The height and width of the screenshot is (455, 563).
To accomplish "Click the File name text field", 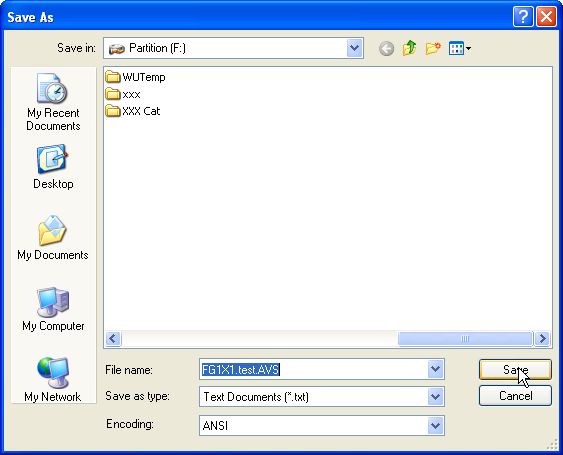I will pos(313,369).
